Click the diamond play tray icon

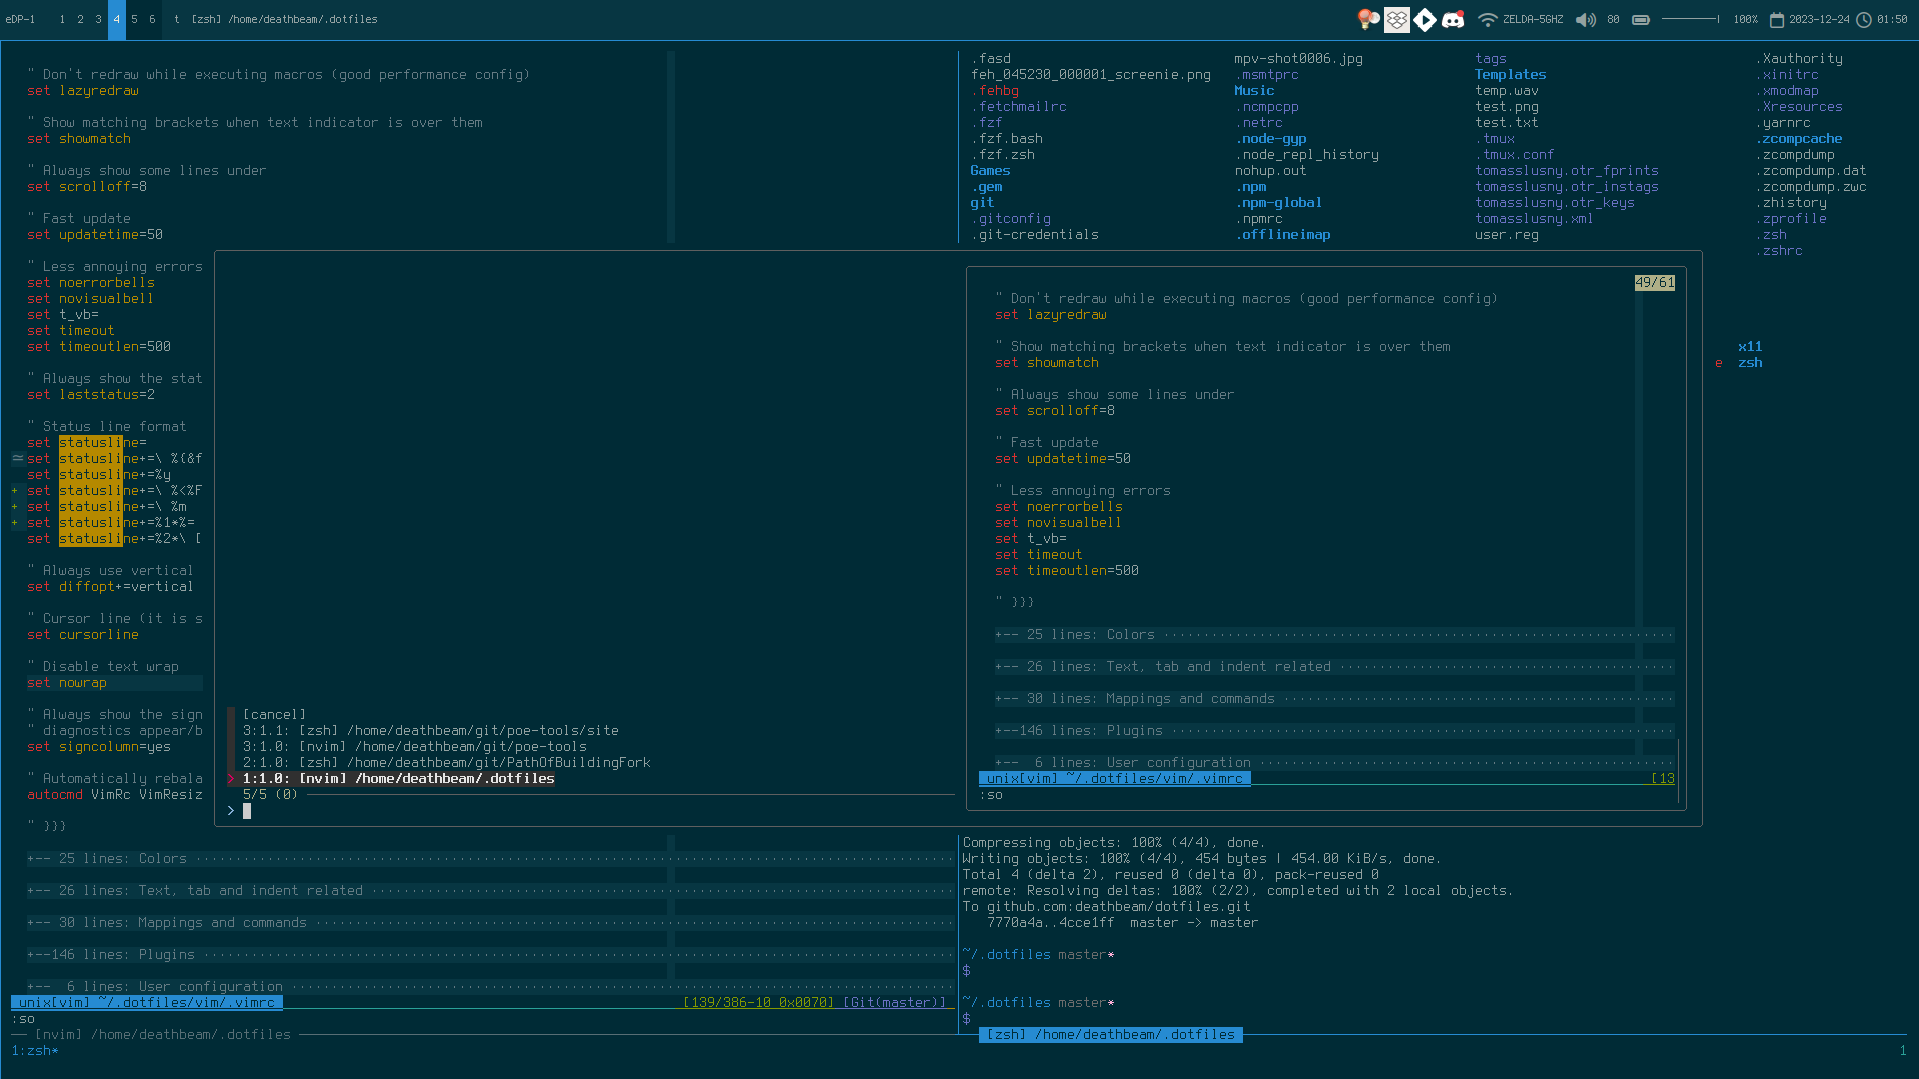[x=1425, y=19]
